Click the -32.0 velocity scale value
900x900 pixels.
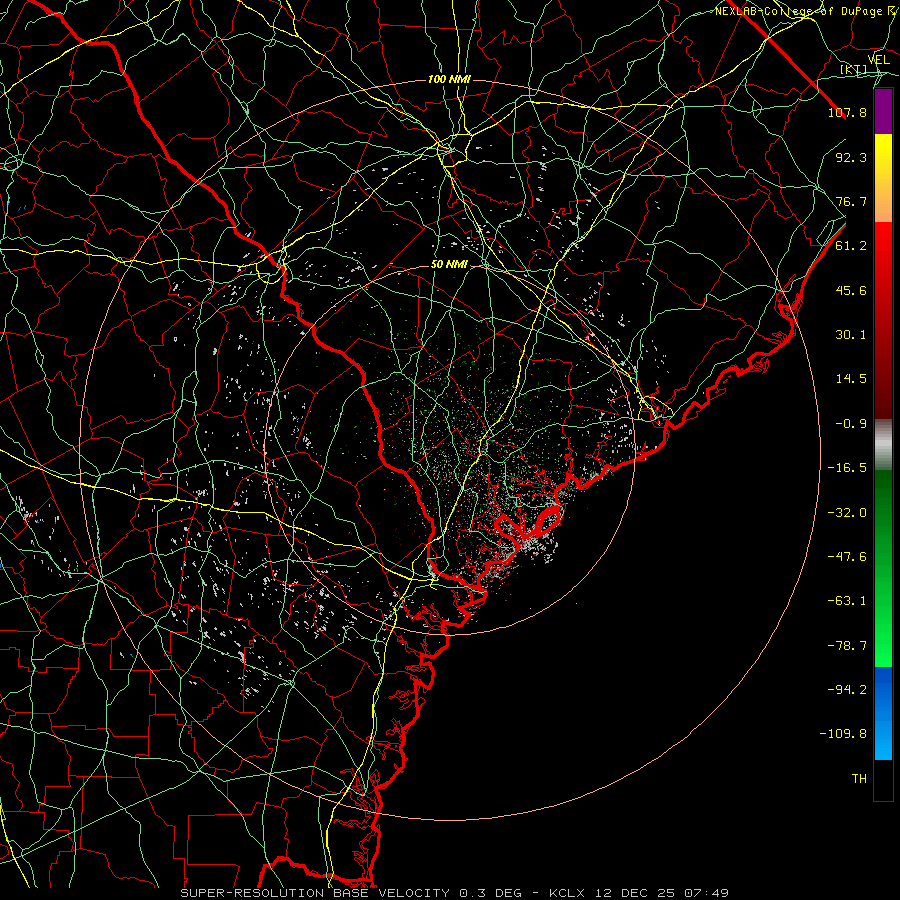pos(847,513)
